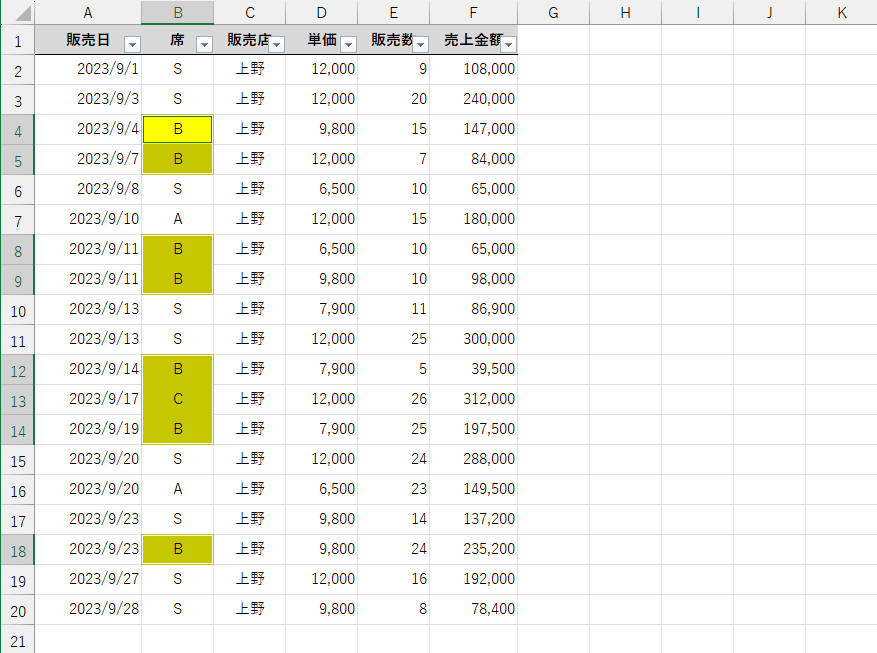Open the 単価 filter dropdown
Image resolution: width=877 pixels, height=653 pixels.
coord(348,44)
